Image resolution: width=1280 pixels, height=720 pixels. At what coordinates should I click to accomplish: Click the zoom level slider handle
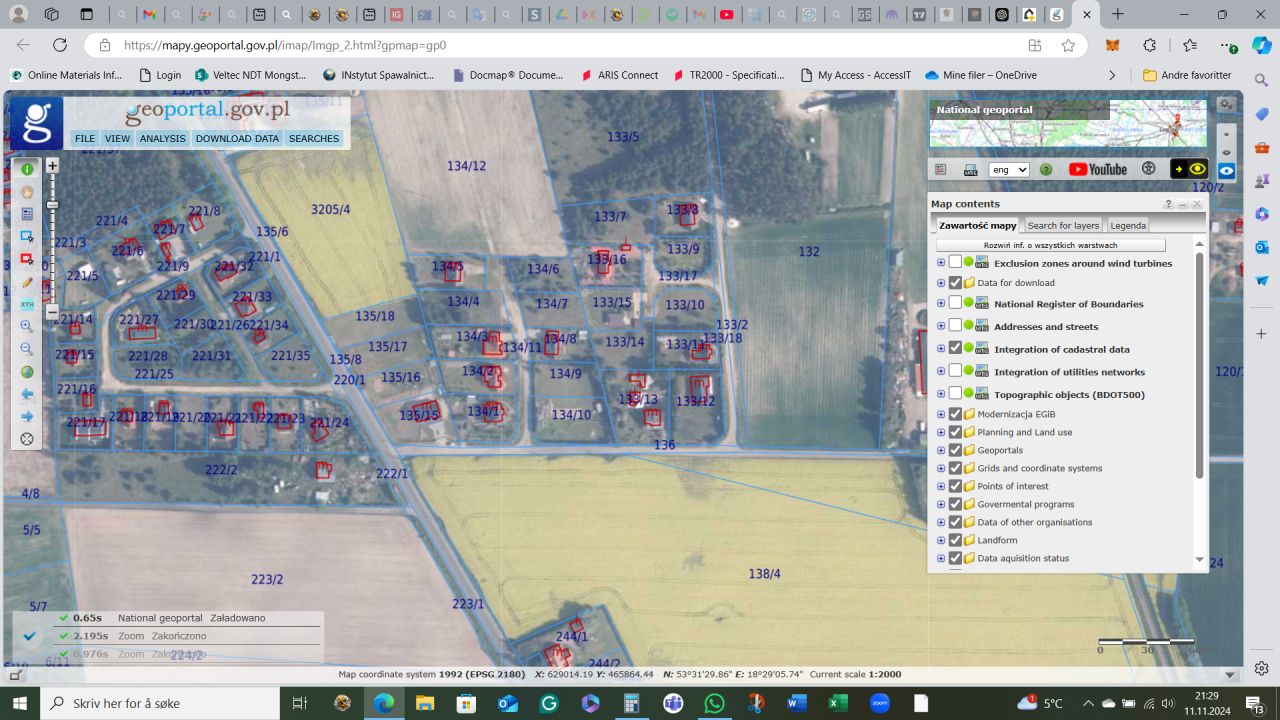[53, 205]
